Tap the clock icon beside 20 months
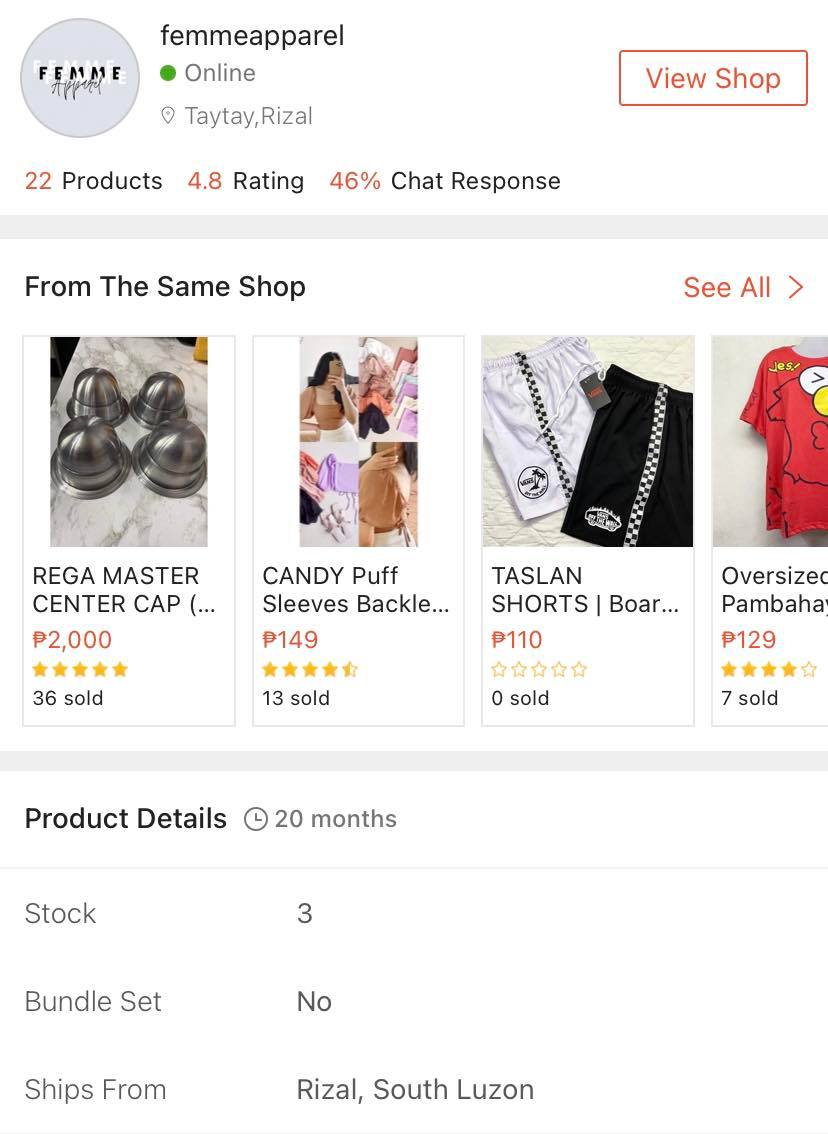This screenshot has height=1134, width=828. coord(255,819)
